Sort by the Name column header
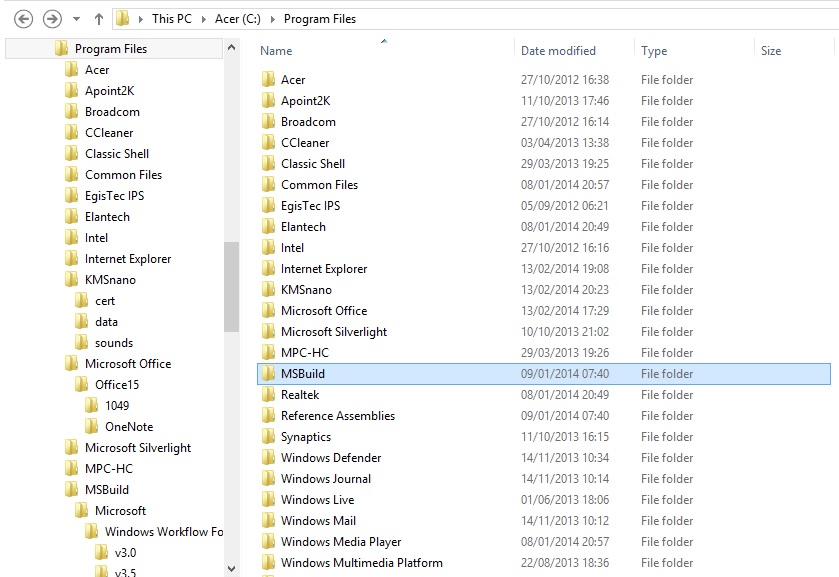Viewport: 839px width, 577px height. (276, 51)
